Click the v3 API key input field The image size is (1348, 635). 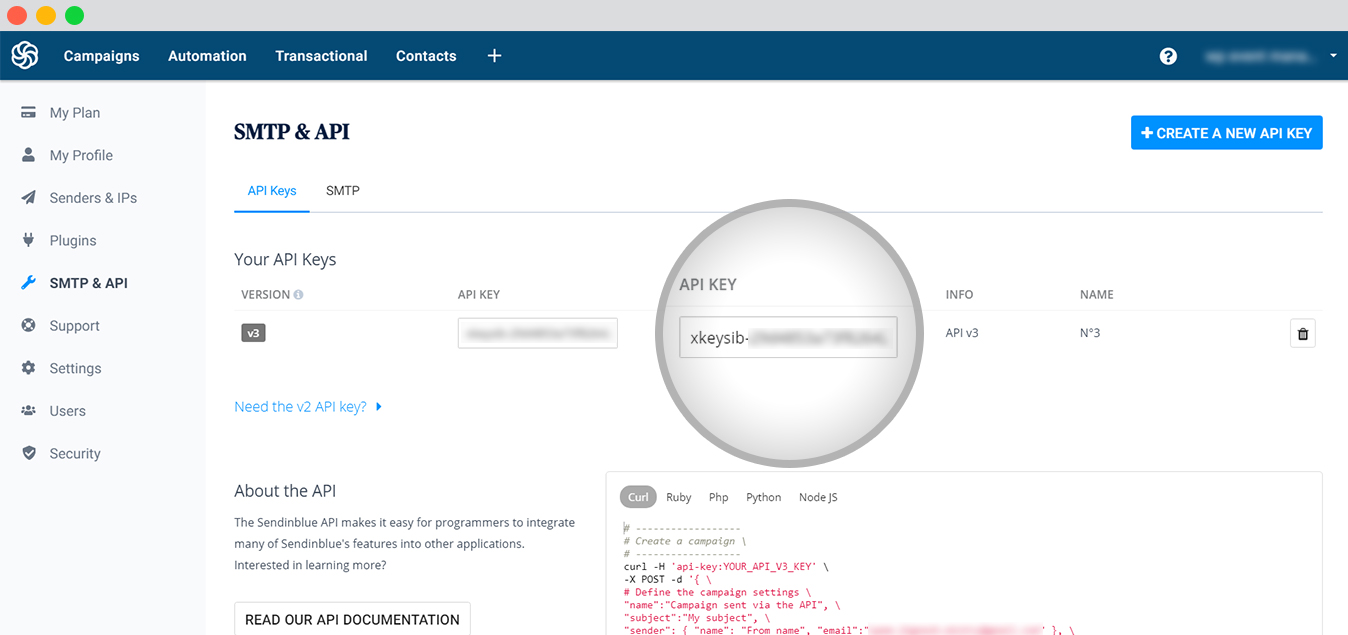(x=538, y=333)
